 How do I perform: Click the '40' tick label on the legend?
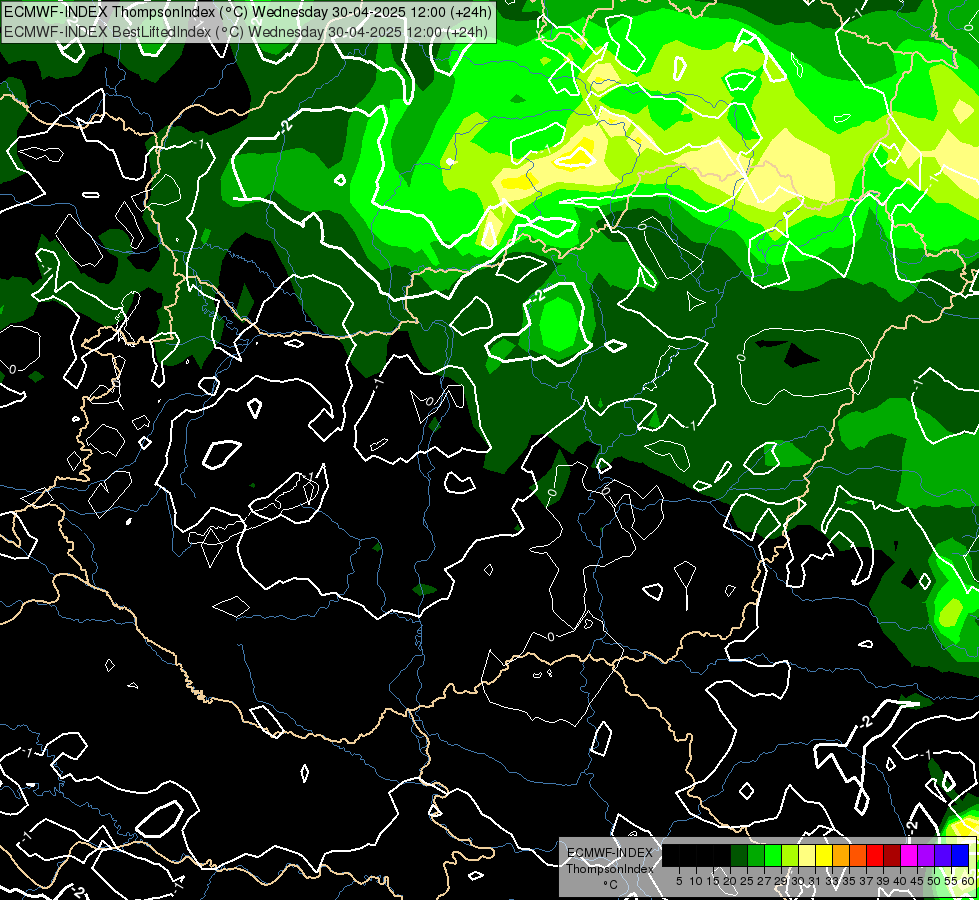point(900,881)
